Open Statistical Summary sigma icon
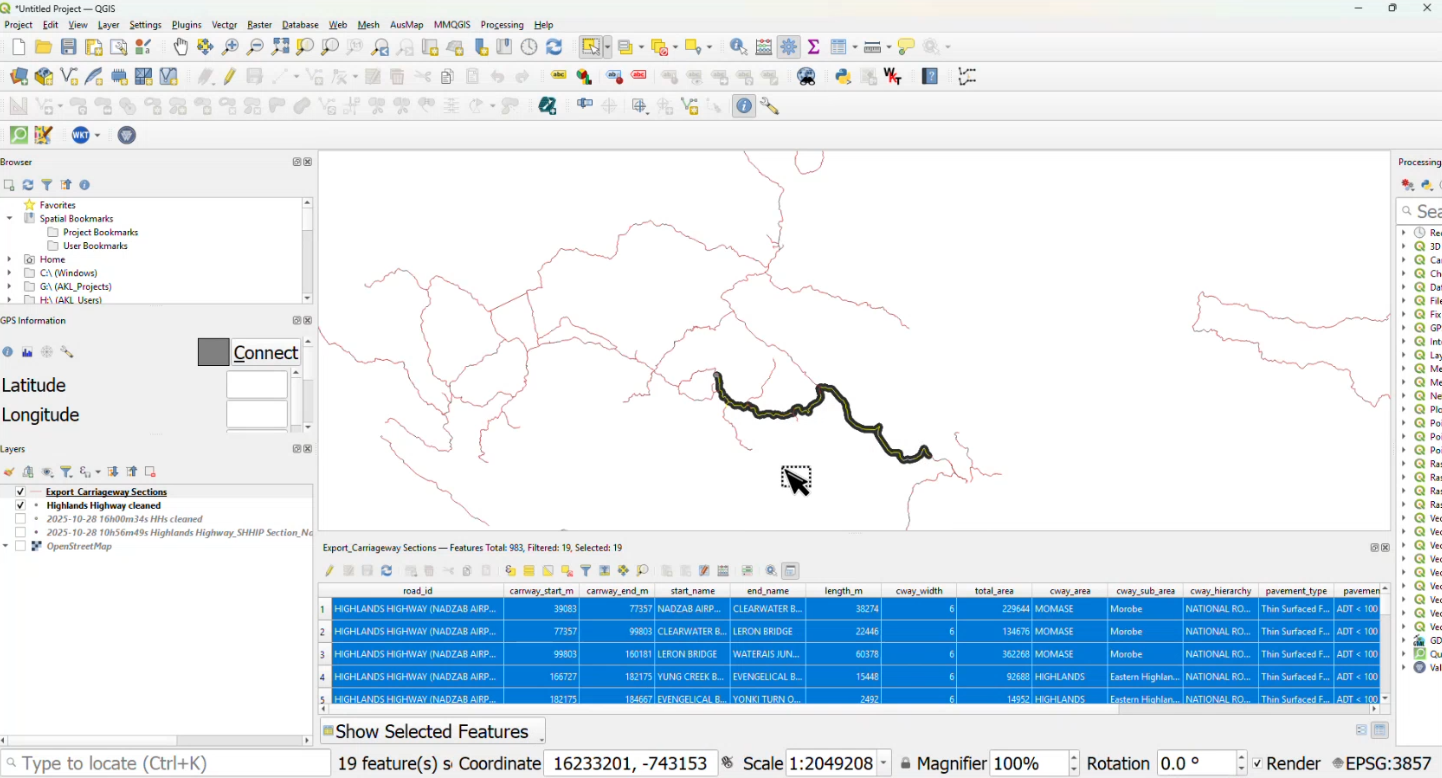Image resolution: width=1442 pixels, height=778 pixels. pos(814,47)
